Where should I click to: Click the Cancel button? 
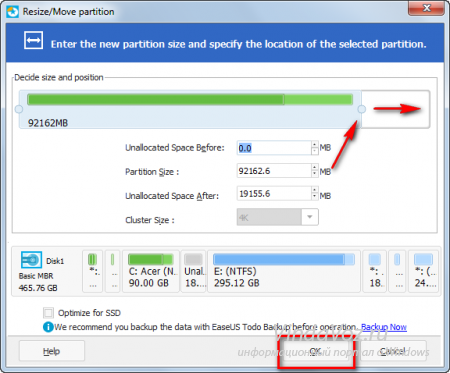(x=392, y=351)
